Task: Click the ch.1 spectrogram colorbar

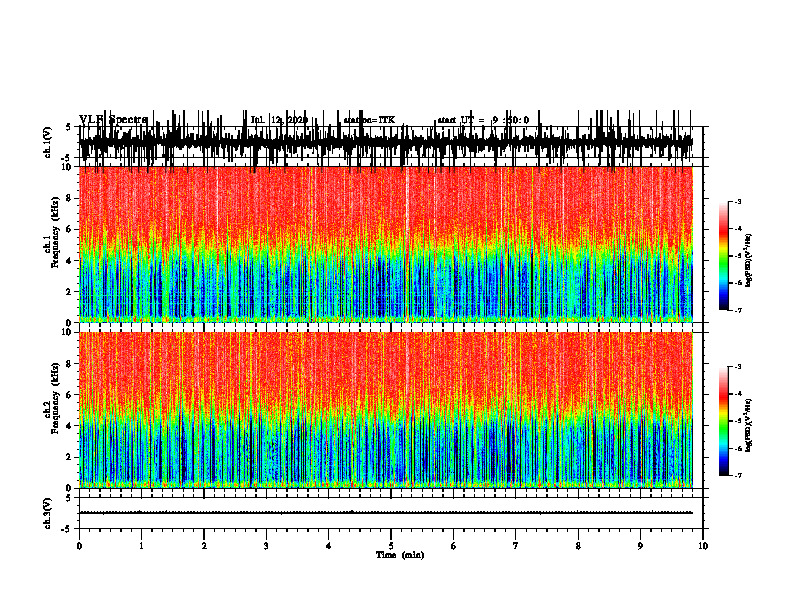Action: click(723, 256)
